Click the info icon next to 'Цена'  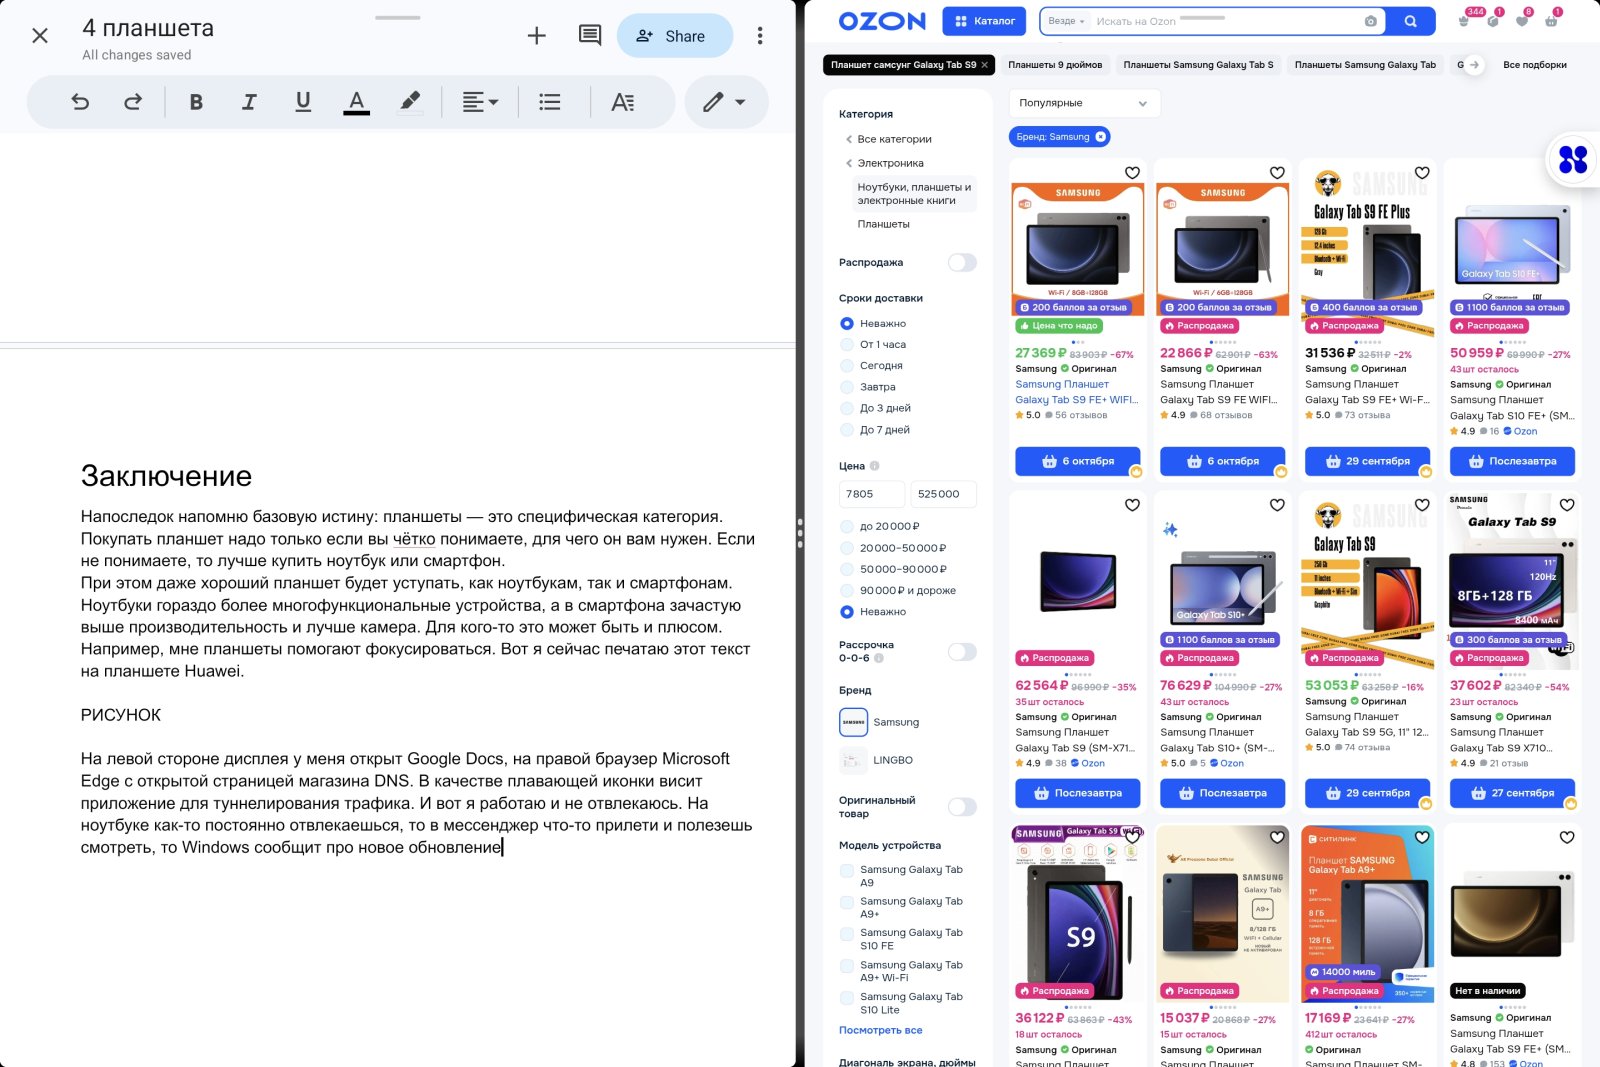tap(875, 466)
